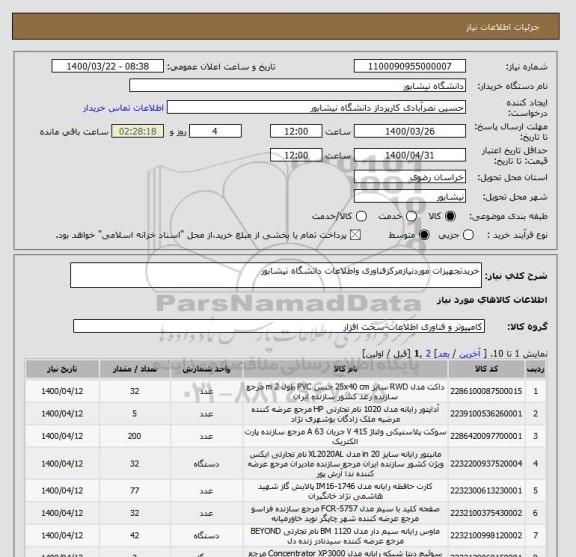Click the RWD duct item name in row 1
Viewport: 576px width, 557px height.
coord(345,392)
